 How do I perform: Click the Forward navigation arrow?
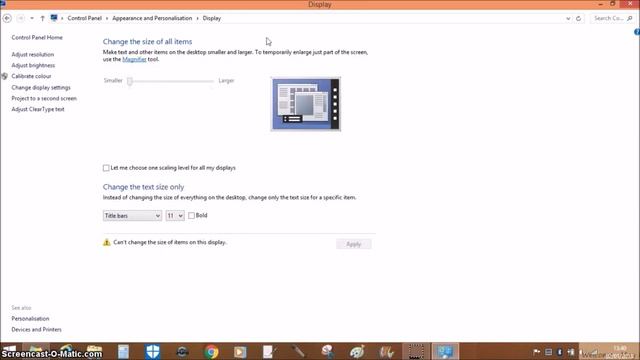click(20, 18)
